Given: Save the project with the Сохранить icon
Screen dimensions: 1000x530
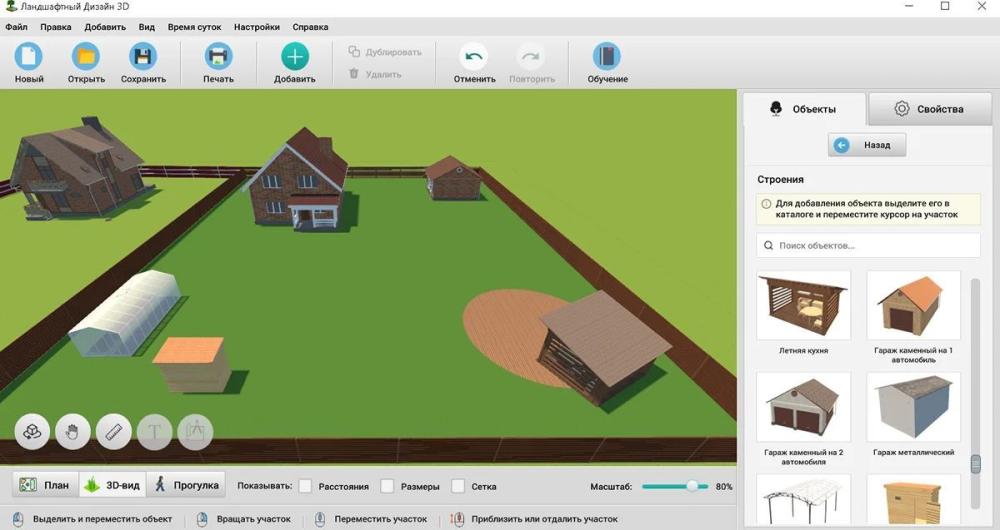Looking at the screenshot, I should tap(143, 57).
